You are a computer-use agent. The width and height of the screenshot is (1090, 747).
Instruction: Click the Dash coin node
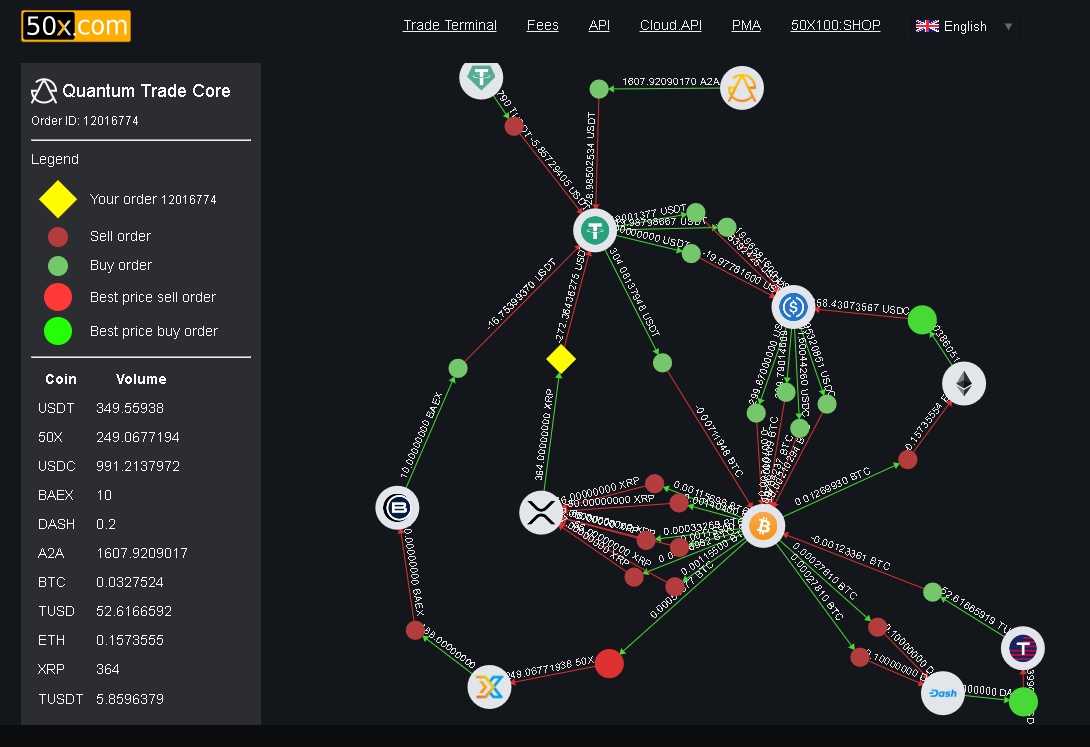[x=941, y=692]
